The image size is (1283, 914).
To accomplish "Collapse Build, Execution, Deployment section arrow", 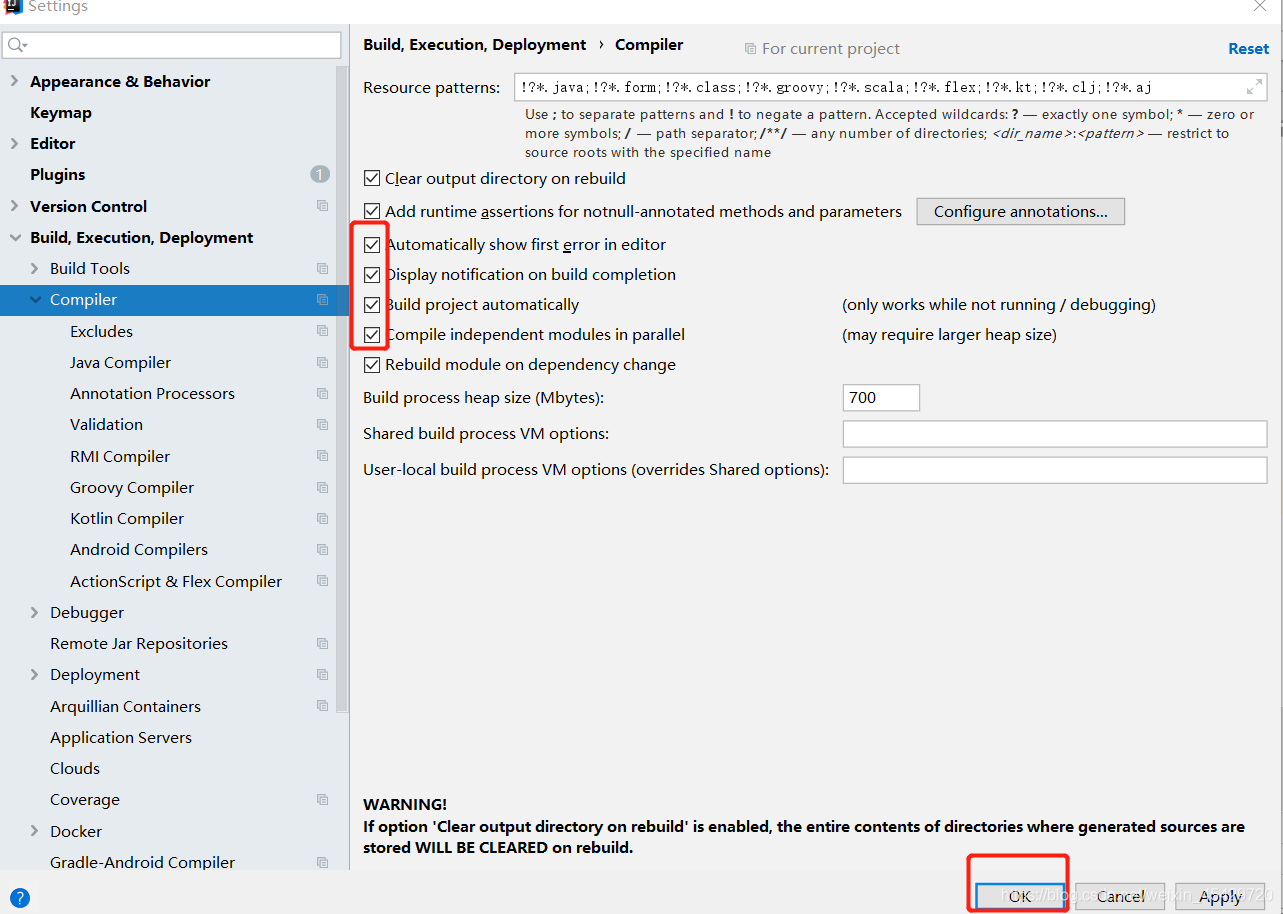I will 14,237.
